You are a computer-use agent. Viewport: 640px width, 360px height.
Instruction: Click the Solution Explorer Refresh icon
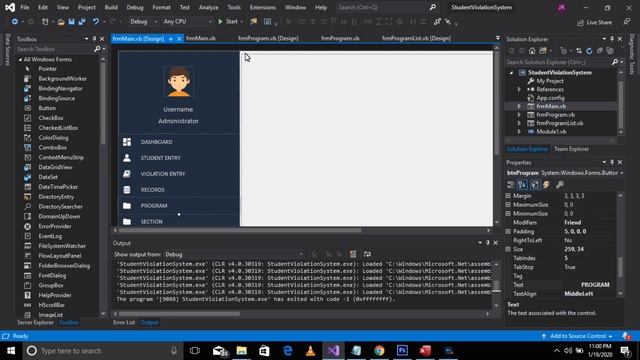(589, 51)
